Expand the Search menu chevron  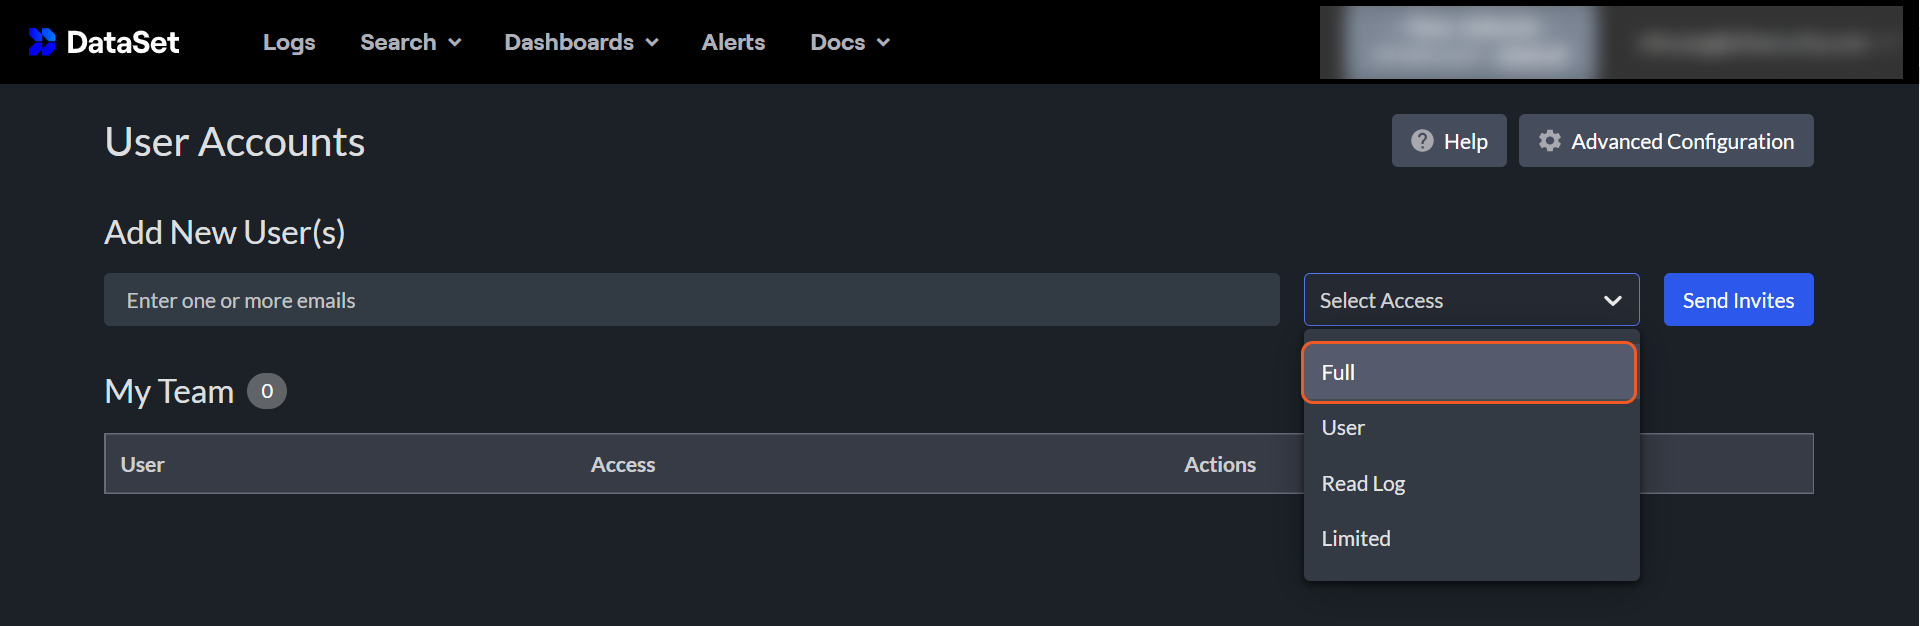click(455, 43)
